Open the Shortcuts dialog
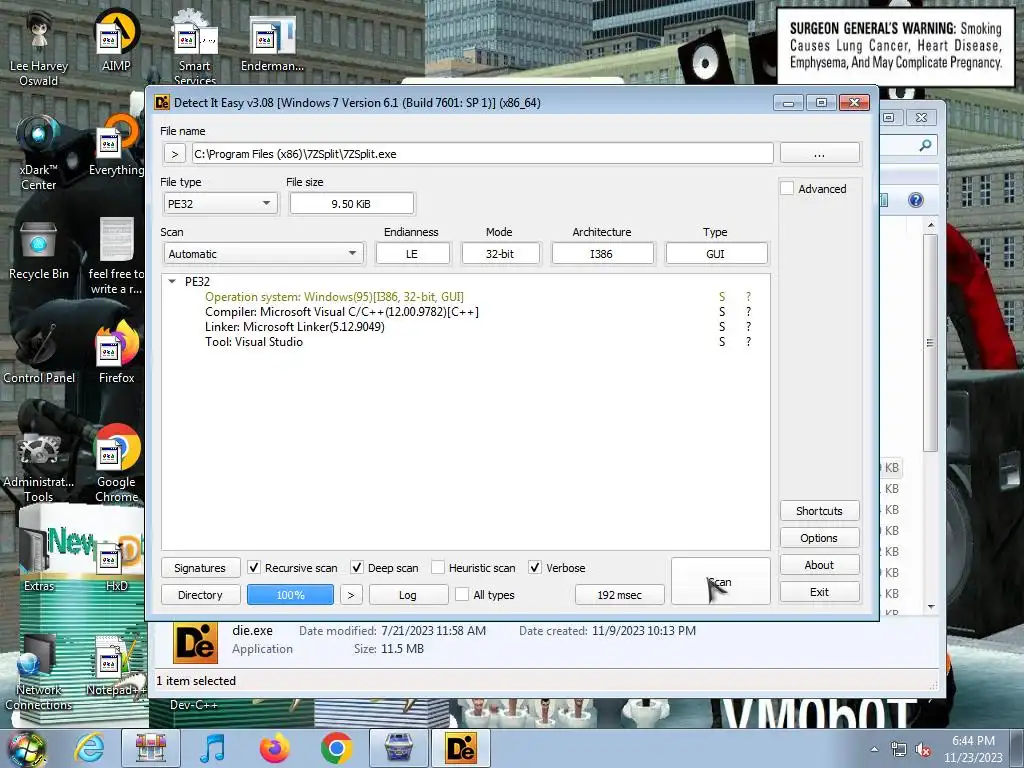The width and height of the screenshot is (1024, 768). (819, 511)
